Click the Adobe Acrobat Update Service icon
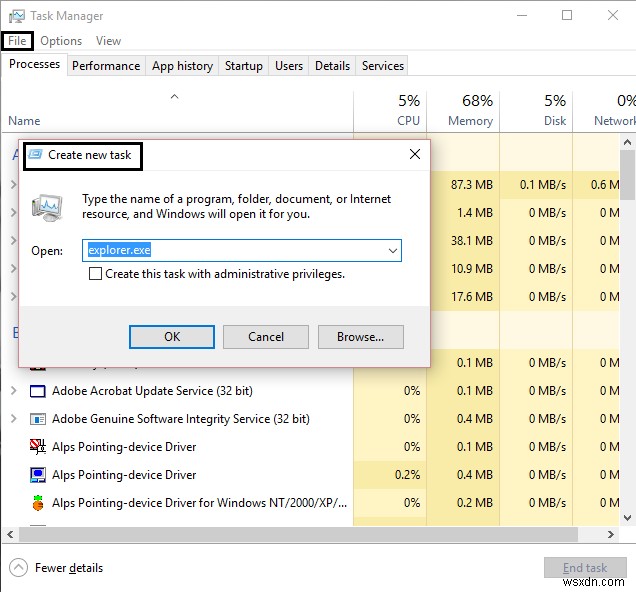The height and width of the screenshot is (592, 636). (x=38, y=391)
